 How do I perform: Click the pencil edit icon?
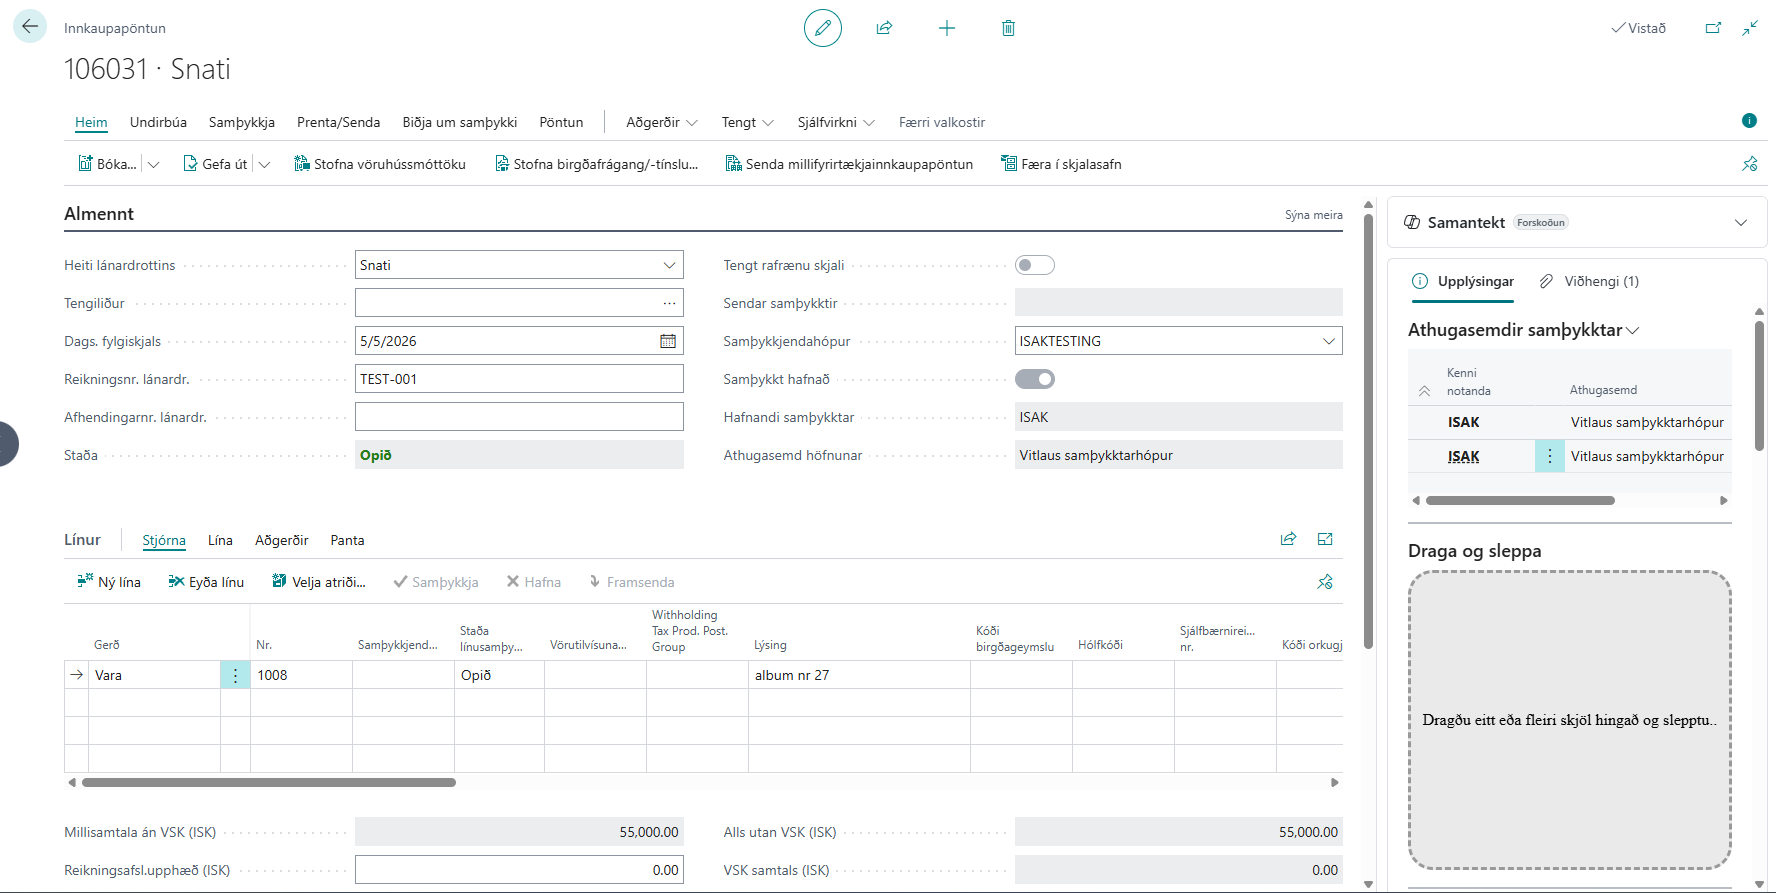[x=823, y=28]
